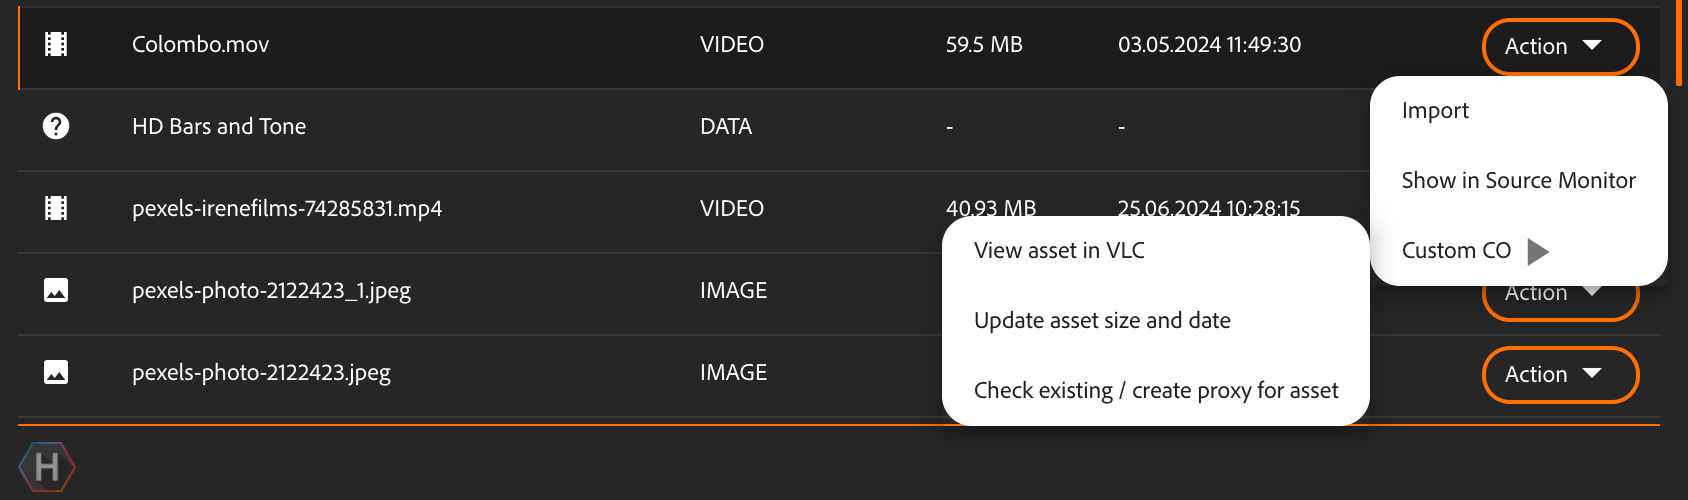Screen dimensions: 1688x500
Task: Select View asset in VLC
Action: click(x=1059, y=250)
